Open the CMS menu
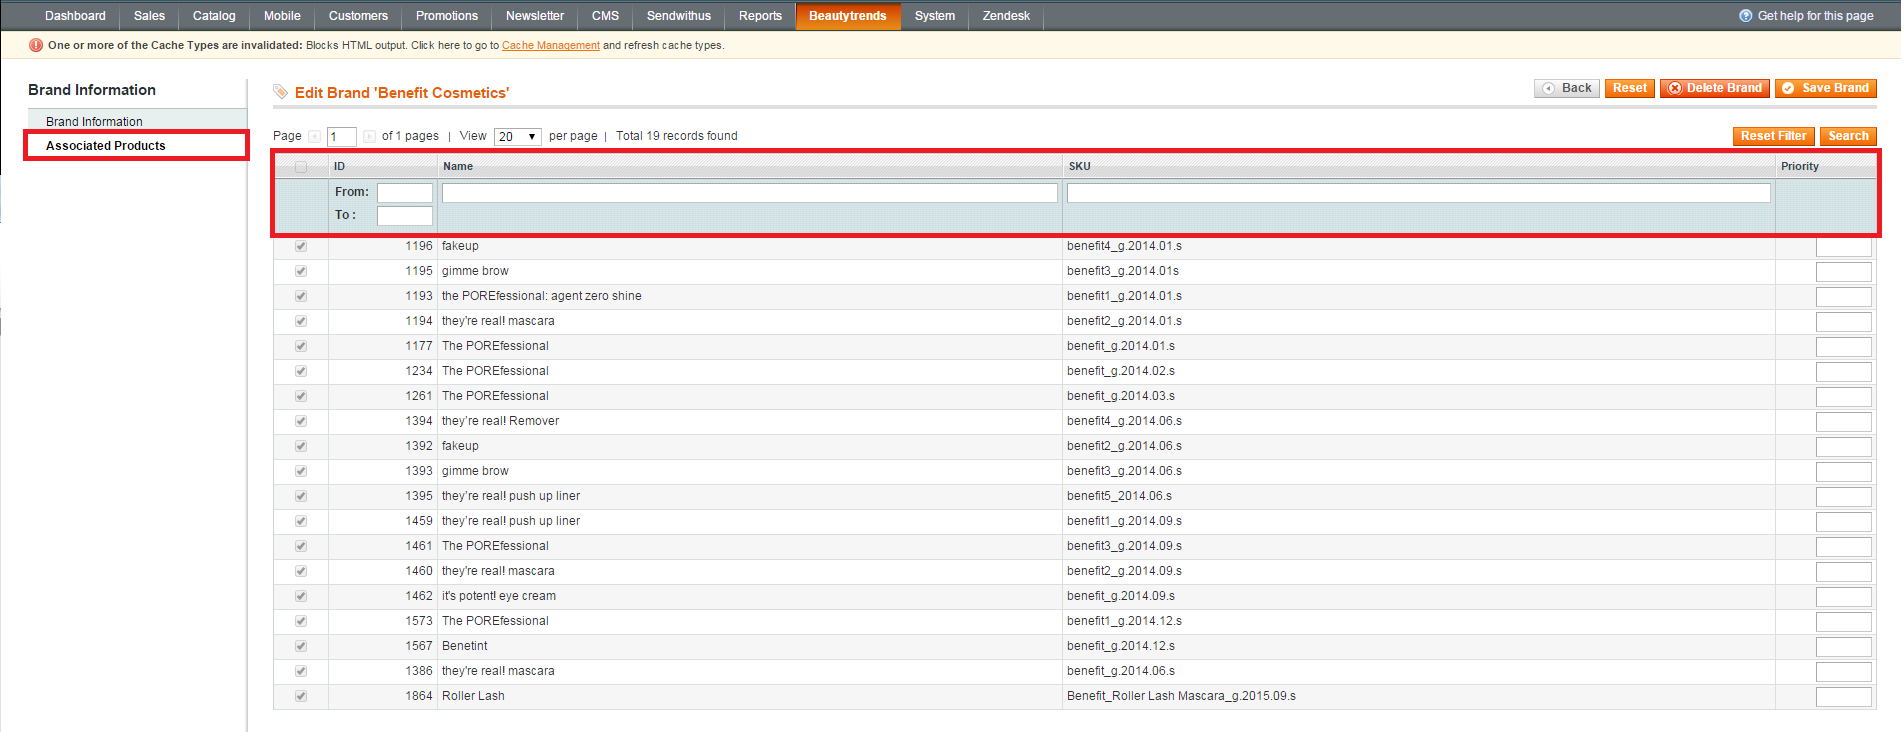The image size is (1904, 732). pyautogui.click(x=605, y=16)
